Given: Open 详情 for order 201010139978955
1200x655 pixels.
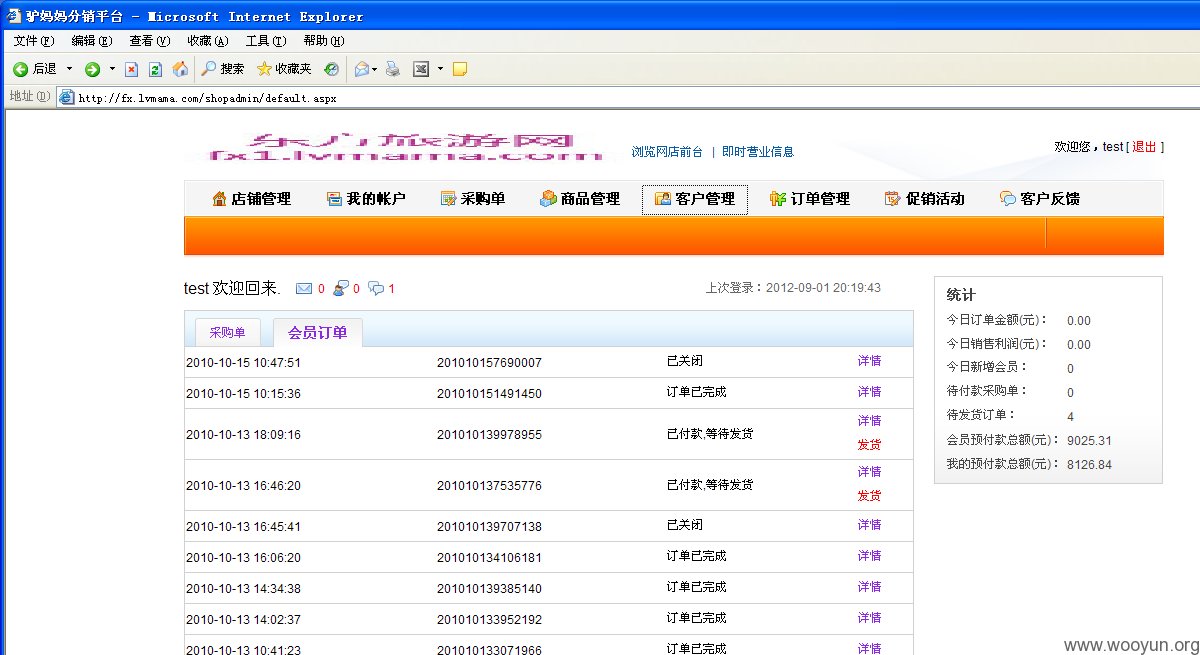Looking at the screenshot, I should (x=869, y=421).
